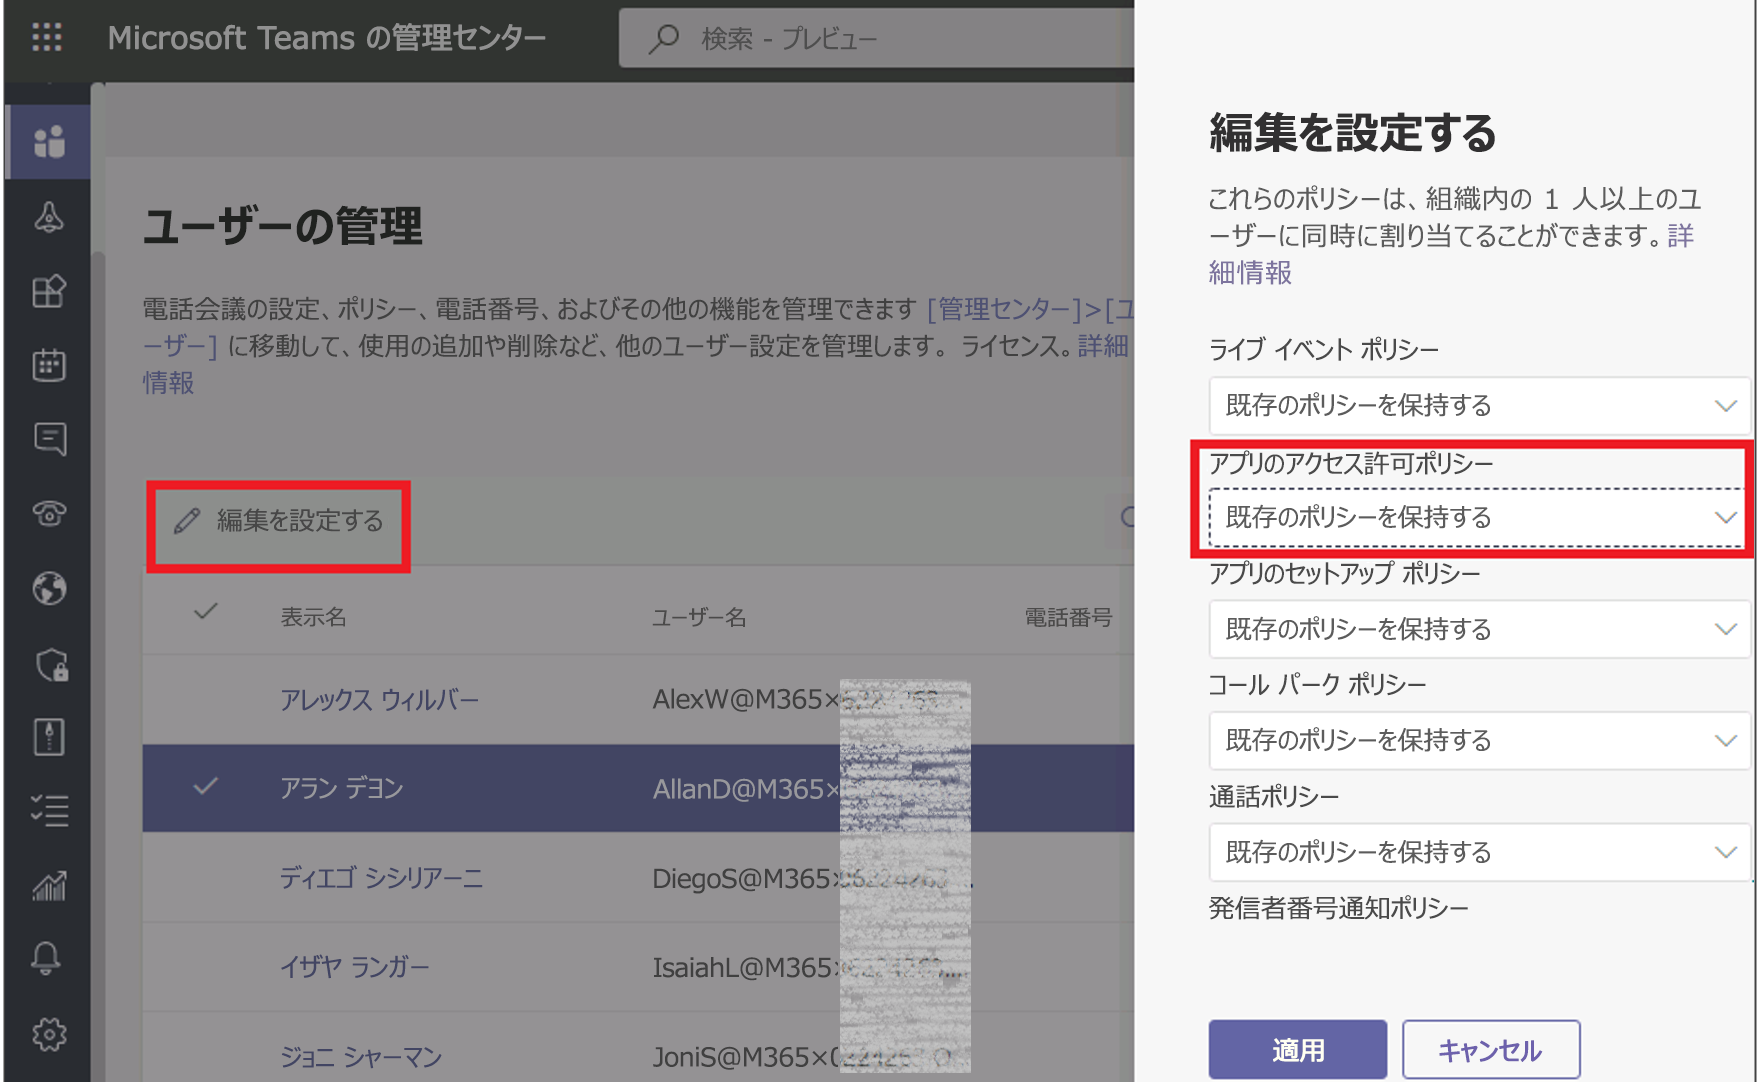The image size is (1758, 1082).
Task: Expand アプリのアクセス許可ポリシー dropdown
Action: pos(1480,517)
